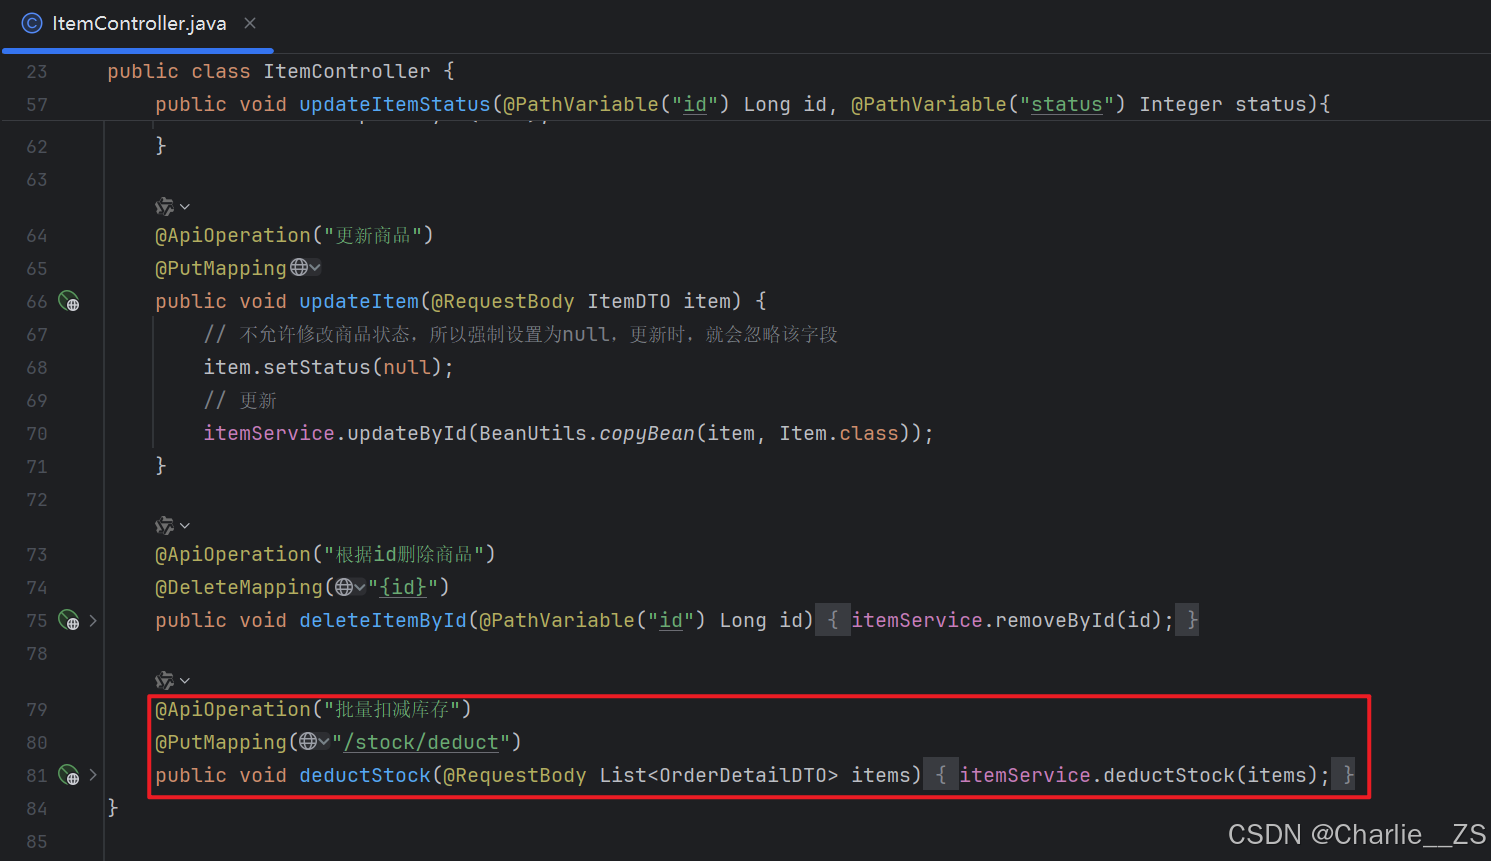Image resolution: width=1491 pixels, height=861 pixels.
Task: Switch to the ItemController.java tab
Action: pyautogui.click(x=138, y=24)
